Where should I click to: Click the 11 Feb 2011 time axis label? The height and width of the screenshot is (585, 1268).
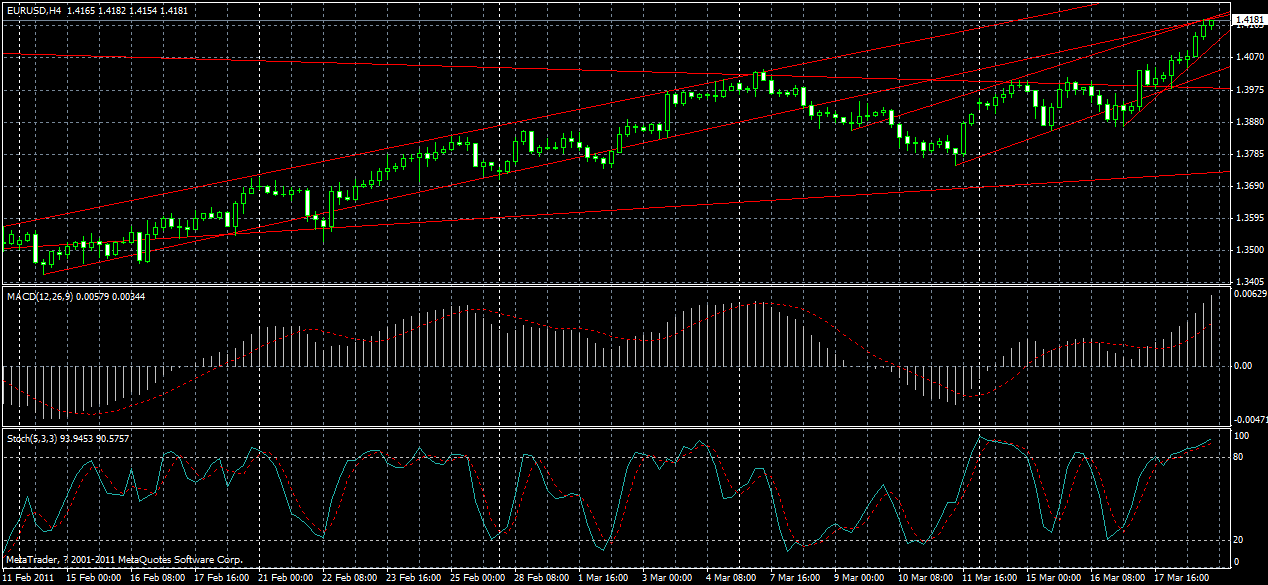tap(30, 578)
